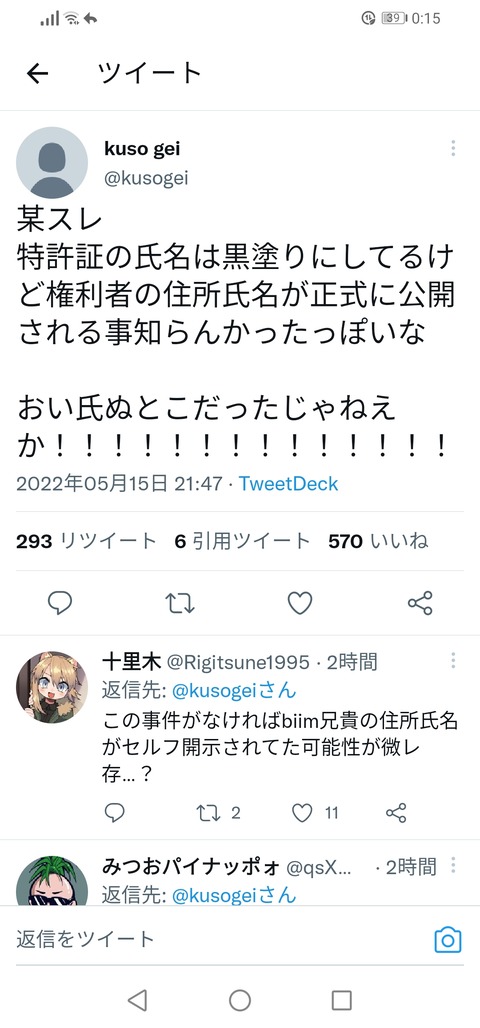Open 十里木's avatar profile

click(52, 687)
